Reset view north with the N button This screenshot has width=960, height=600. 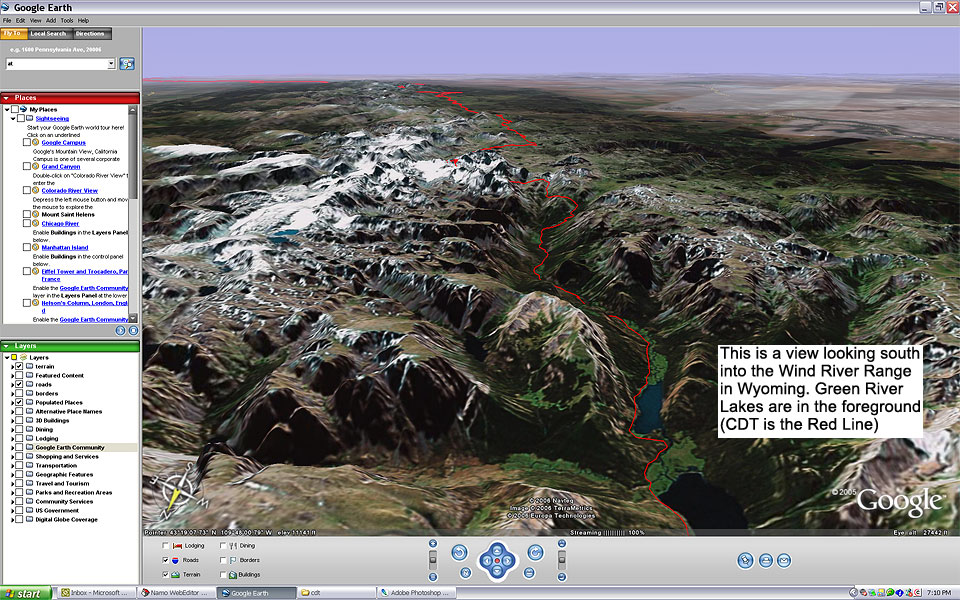(x=465, y=573)
